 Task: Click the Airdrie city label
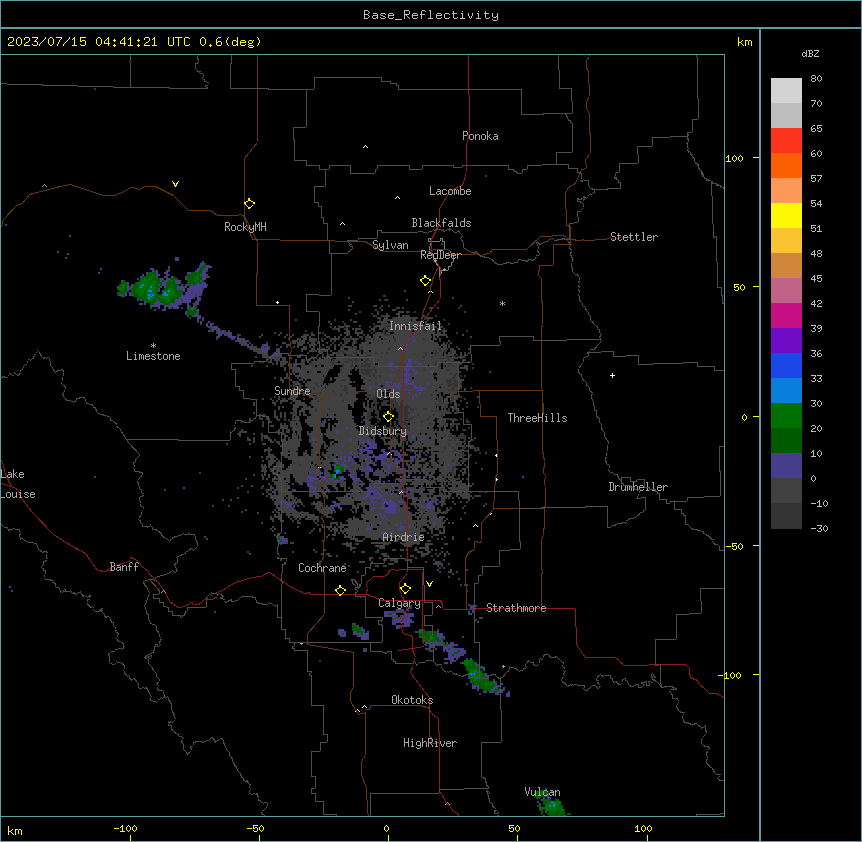tap(404, 537)
